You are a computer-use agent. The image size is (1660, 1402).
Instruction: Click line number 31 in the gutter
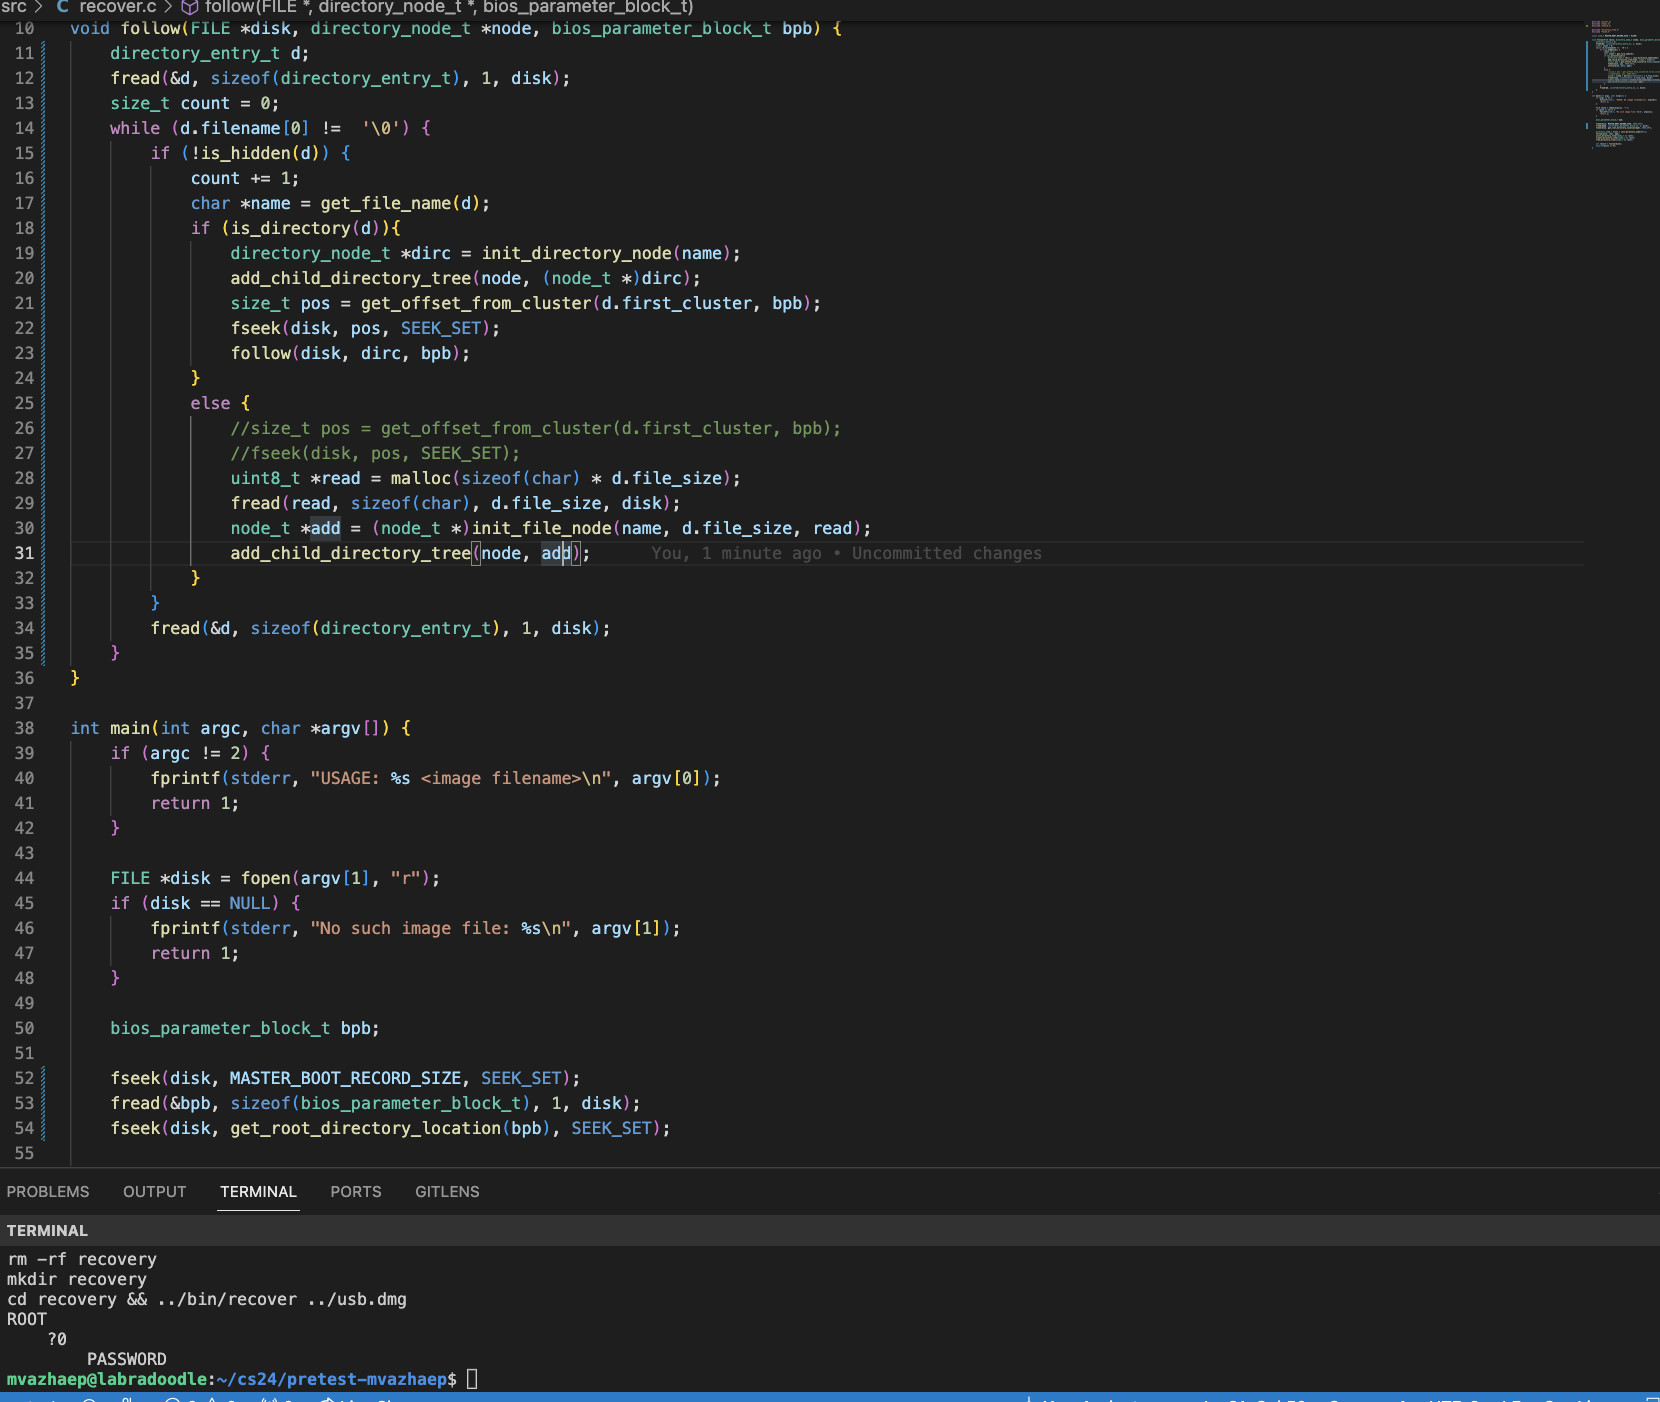[x=24, y=553]
